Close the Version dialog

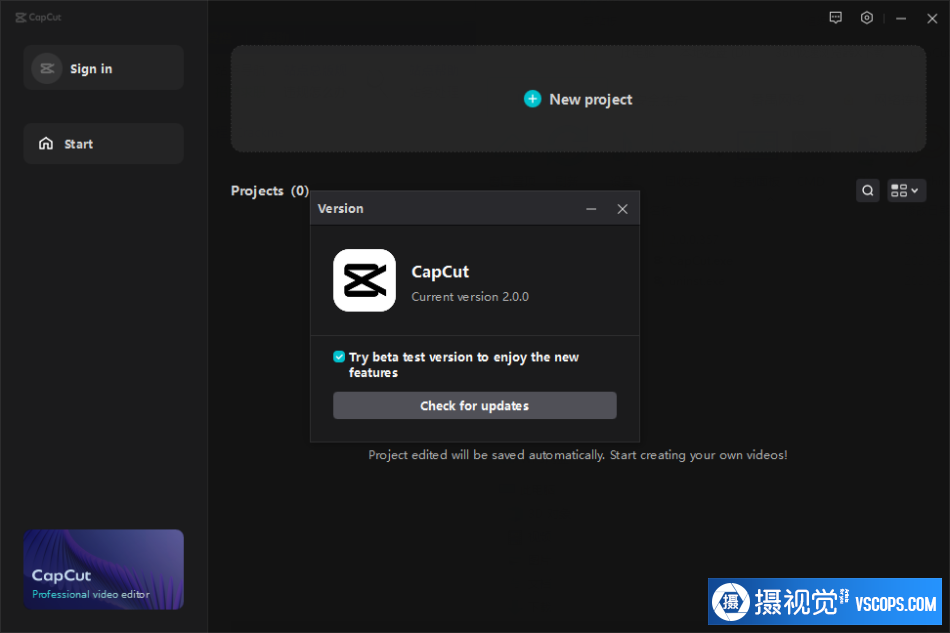pos(622,209)
